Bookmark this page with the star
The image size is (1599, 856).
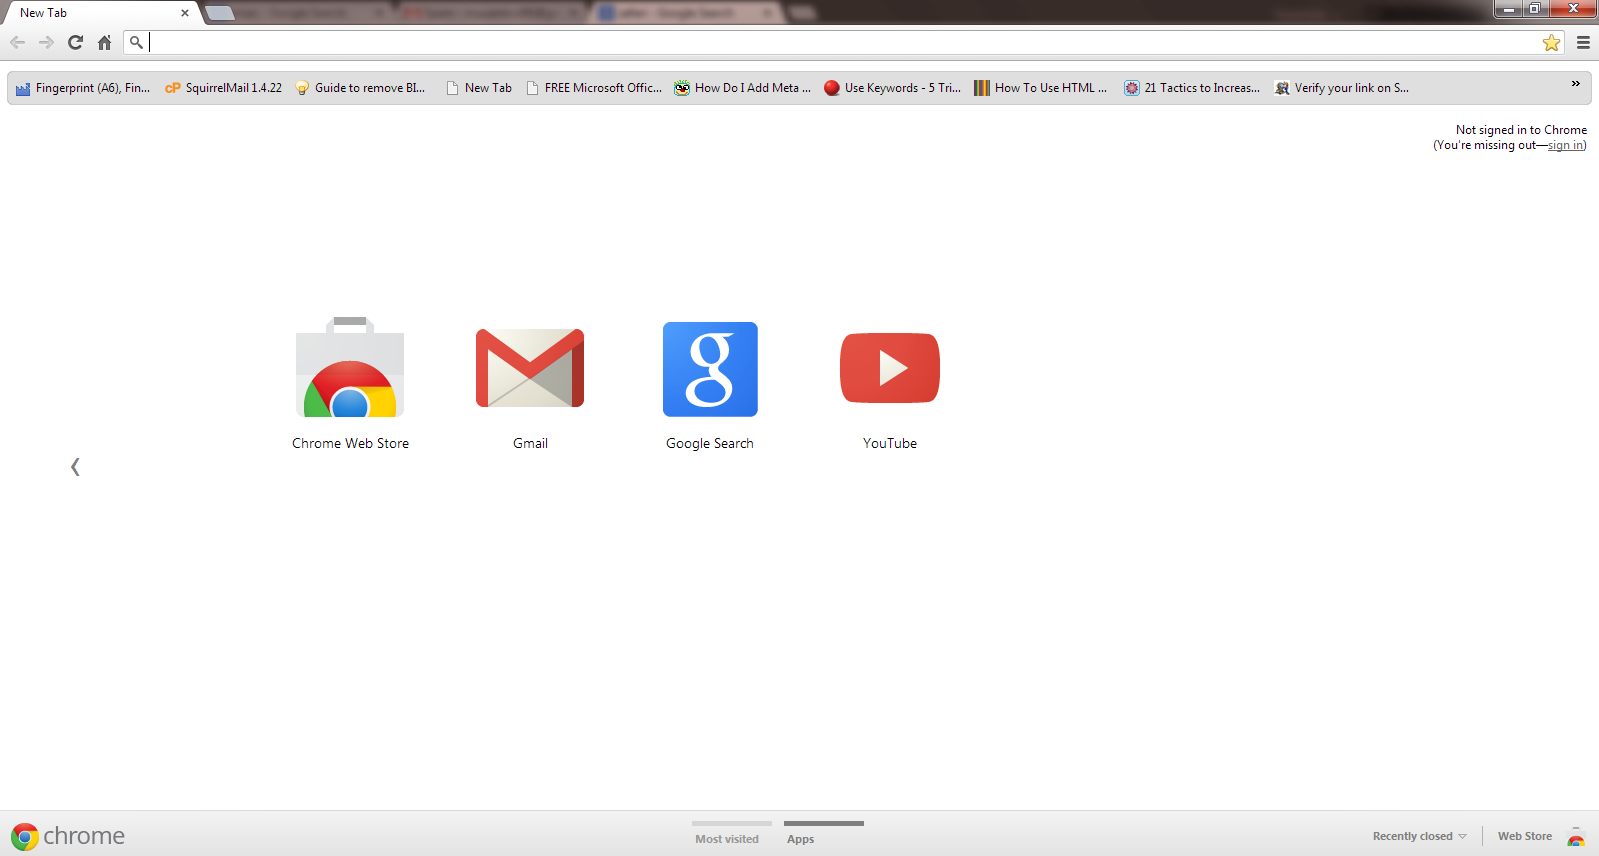point(1551,42)
